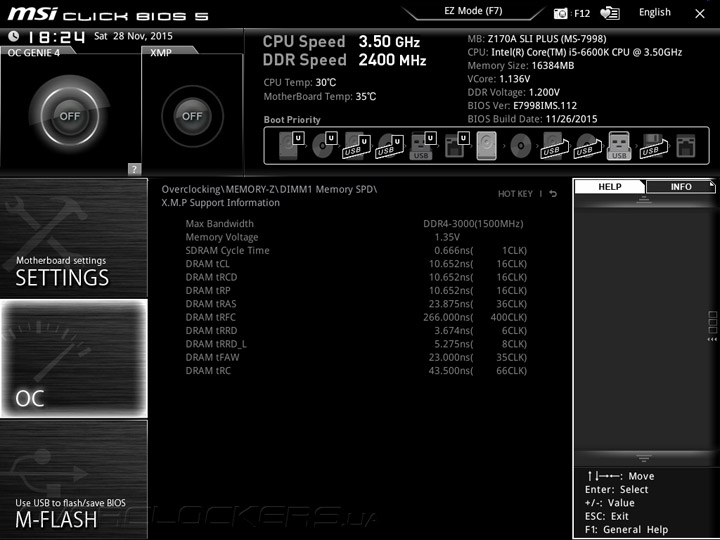Select the DRAM tRAS row
Viewport: 720px width, 540px height.
point(356,304)
